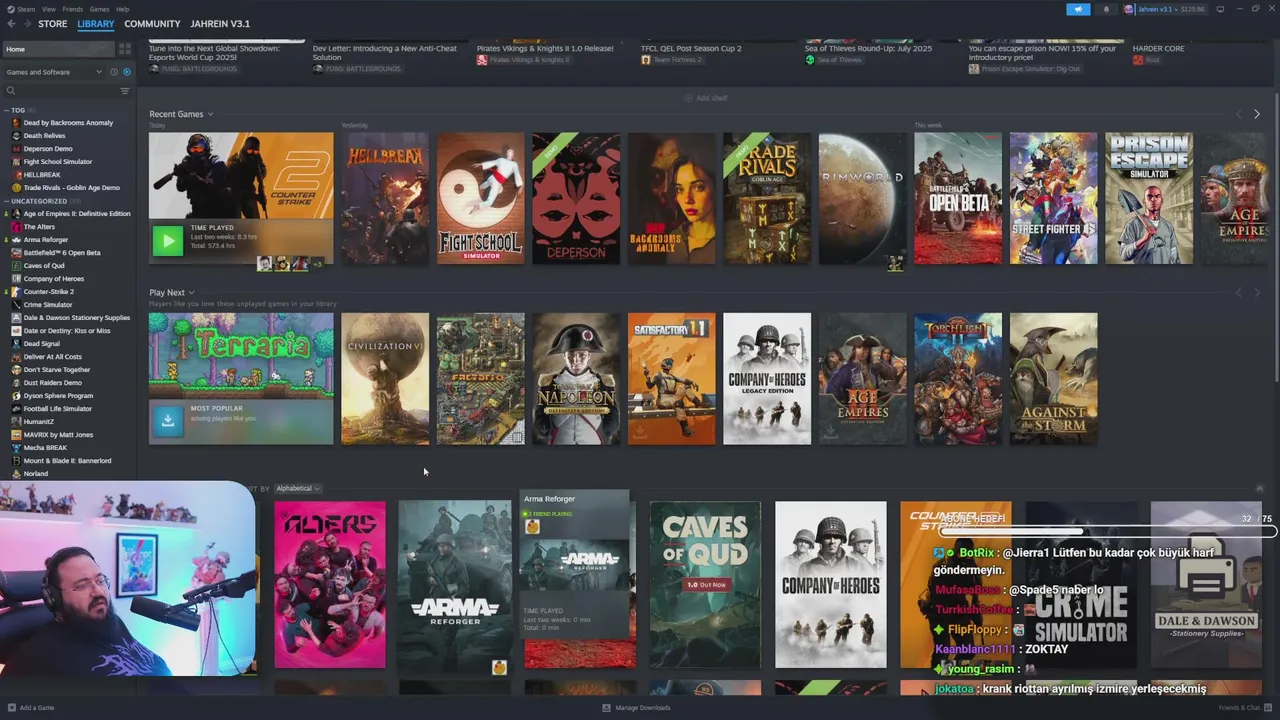Collapse the UNCATEGORIZED collection
Viewport: 1280px width, 720px height.
(x=7, y=201)
